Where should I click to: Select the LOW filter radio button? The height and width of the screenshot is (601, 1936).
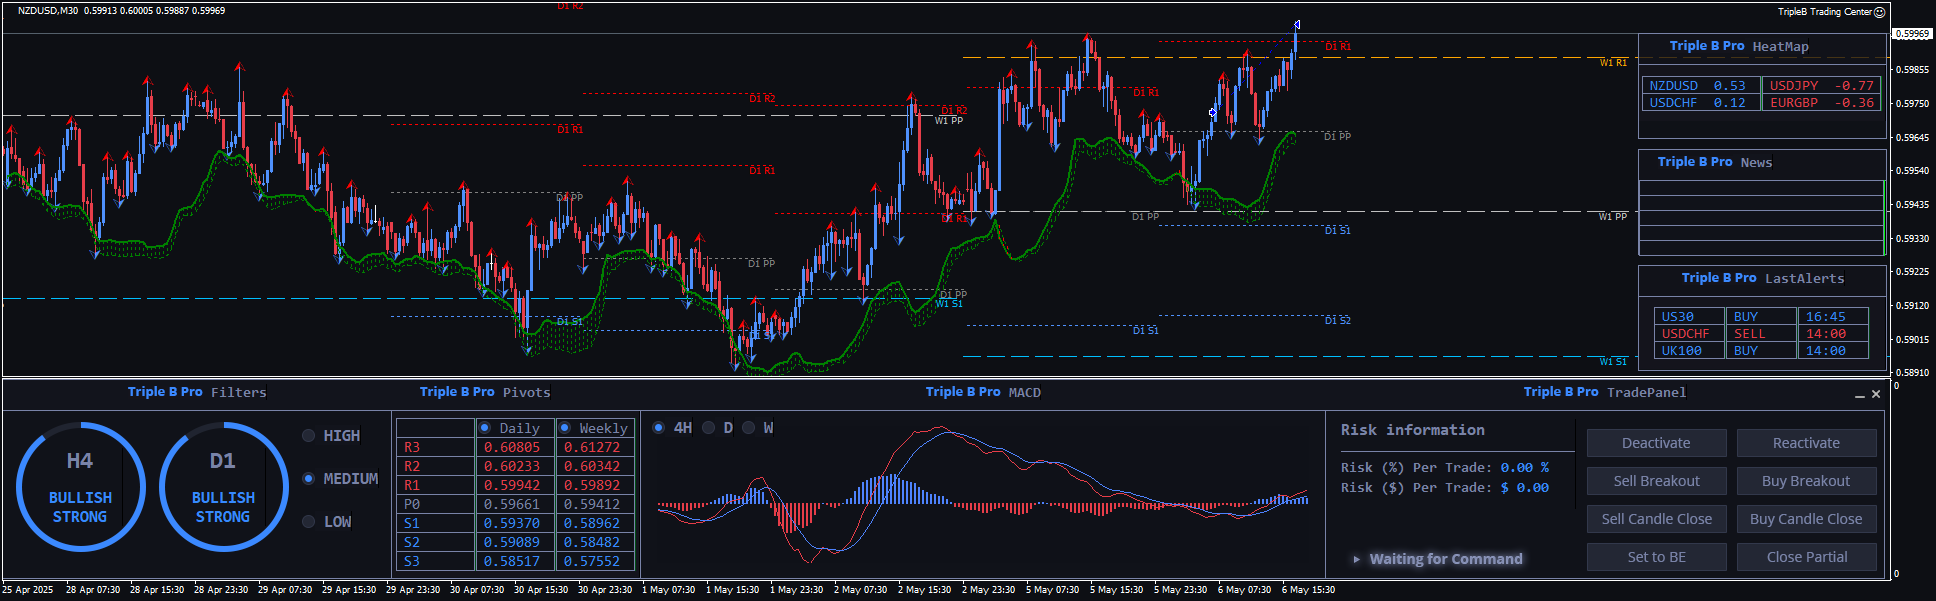click(x=309, y=522)
